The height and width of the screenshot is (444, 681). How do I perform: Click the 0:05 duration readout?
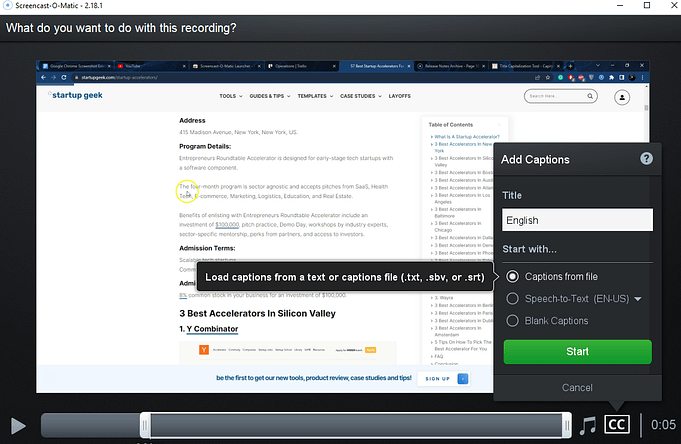[663, 424]
